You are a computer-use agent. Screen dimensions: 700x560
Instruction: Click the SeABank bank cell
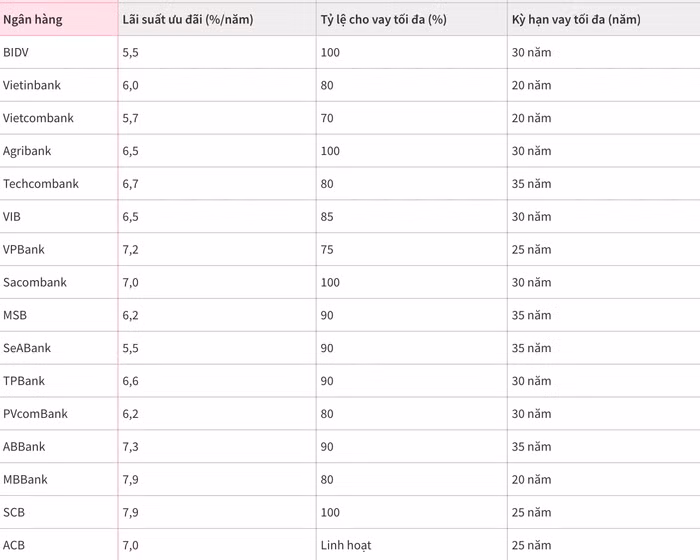click(27, 348)
